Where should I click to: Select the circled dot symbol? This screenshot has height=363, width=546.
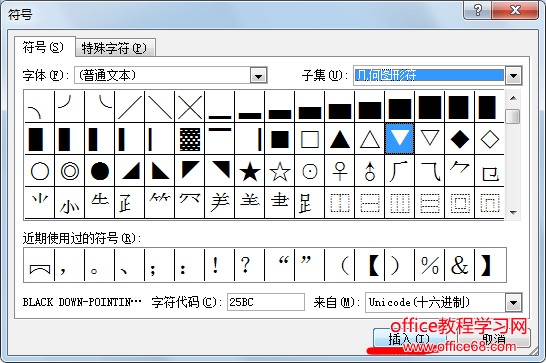click(310, 171)
